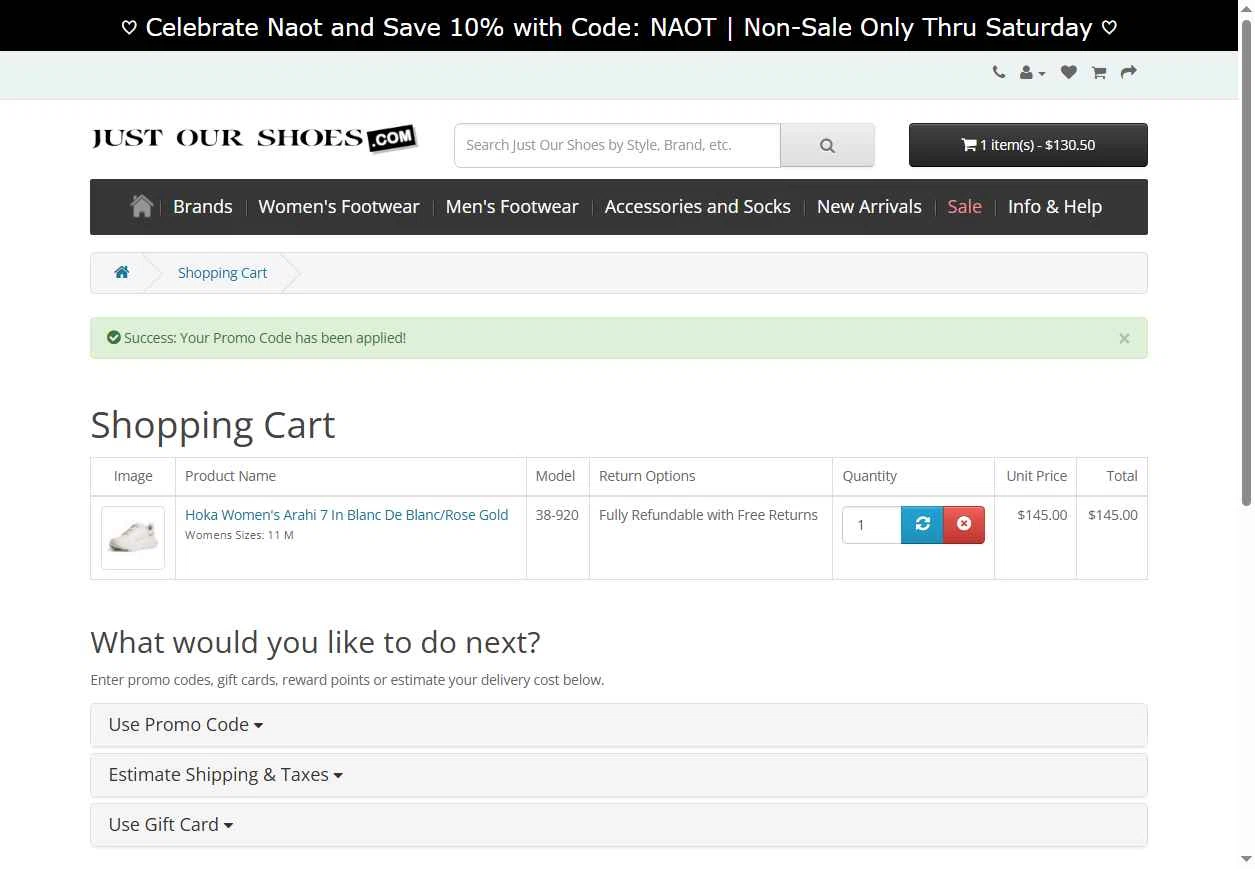Viewport: 1255px width, 869px height.
Task: Click the Just Our Shoes logo
Action: click(254, 139)
